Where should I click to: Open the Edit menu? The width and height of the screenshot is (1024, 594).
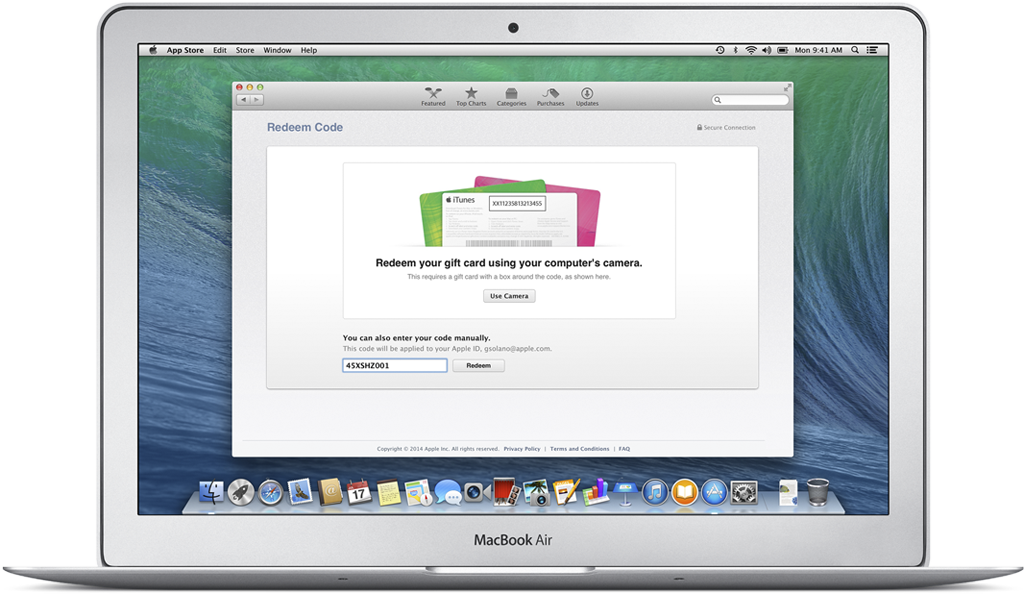pyautogui.click(x=219, y=50)
